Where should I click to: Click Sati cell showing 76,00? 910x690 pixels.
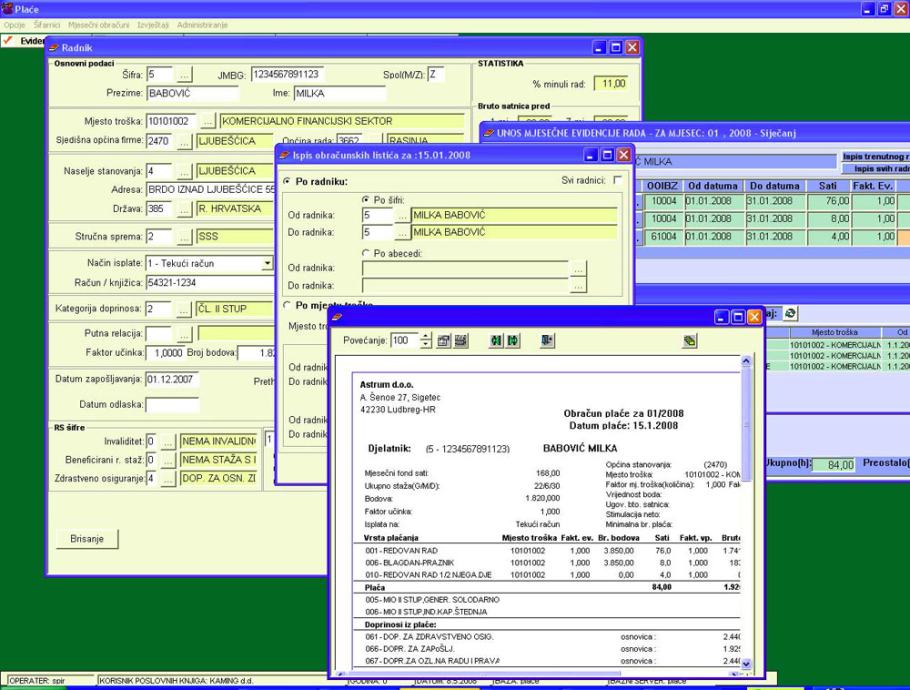pos(827,201)
